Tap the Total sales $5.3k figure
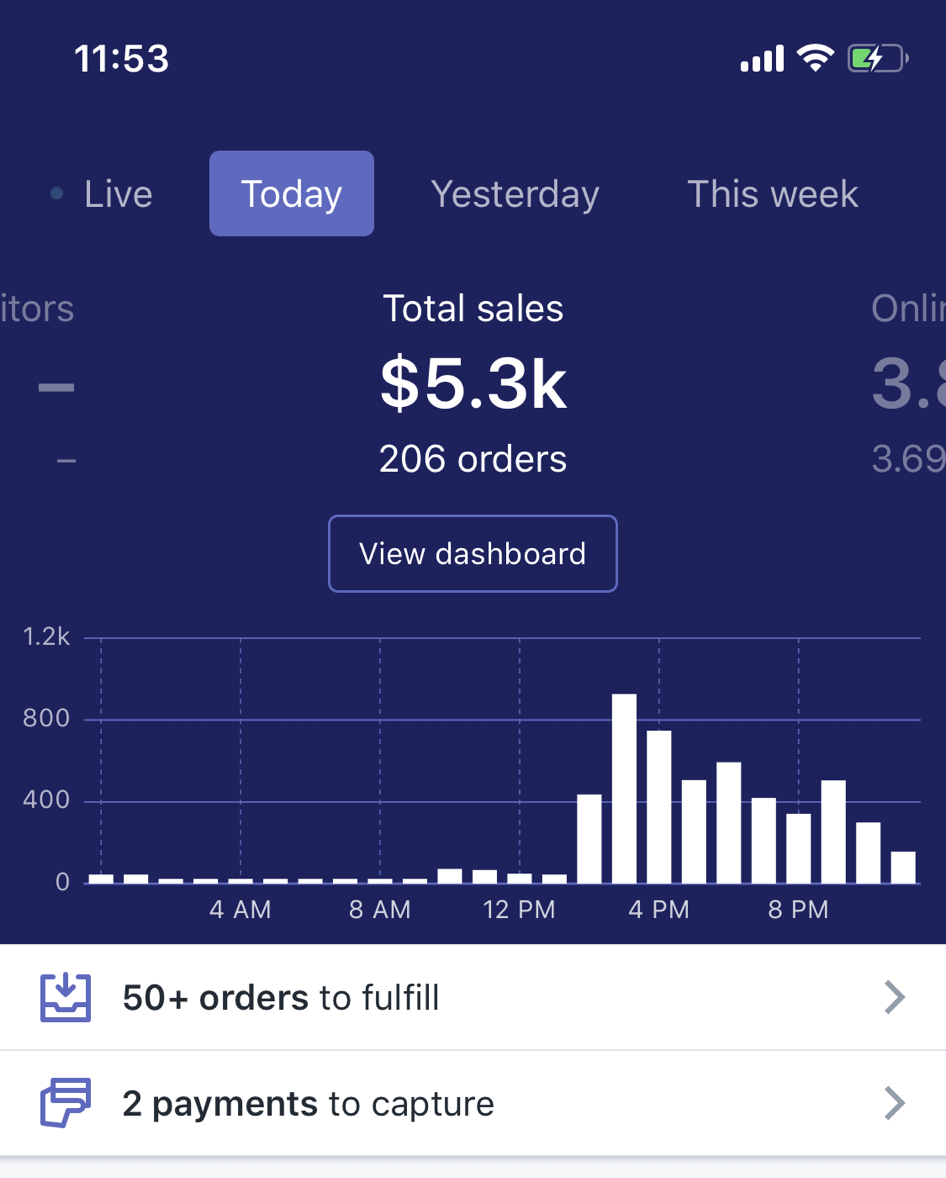 click(473, 385)
